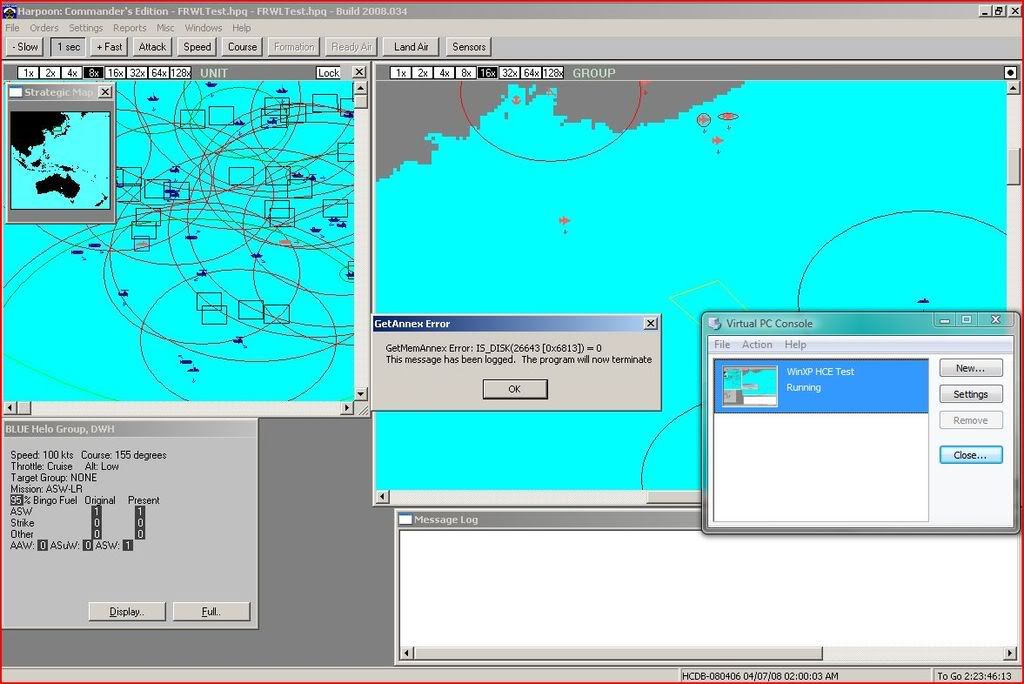Image resolution: width=1024 pixels, height=684 pixels.
Task: Click the Course toolbar button
Action: [242, 47]
